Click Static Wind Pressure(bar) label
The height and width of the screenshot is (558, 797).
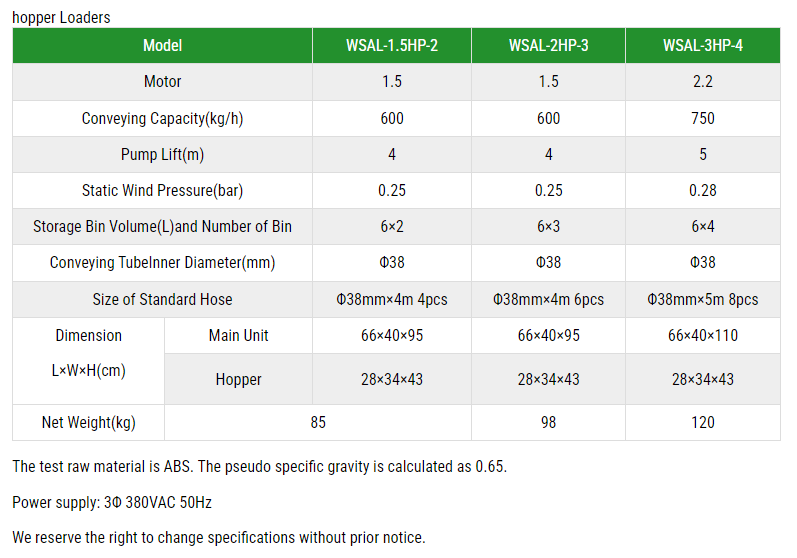[x=162, y=191]
